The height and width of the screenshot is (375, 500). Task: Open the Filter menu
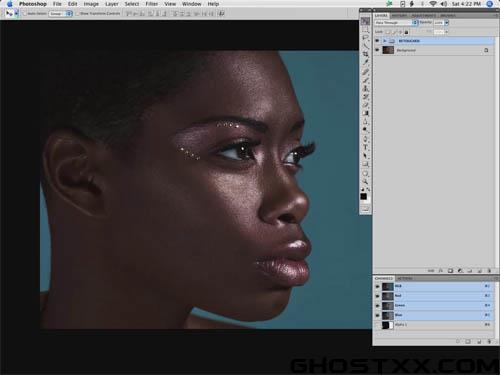click(152, 4)
